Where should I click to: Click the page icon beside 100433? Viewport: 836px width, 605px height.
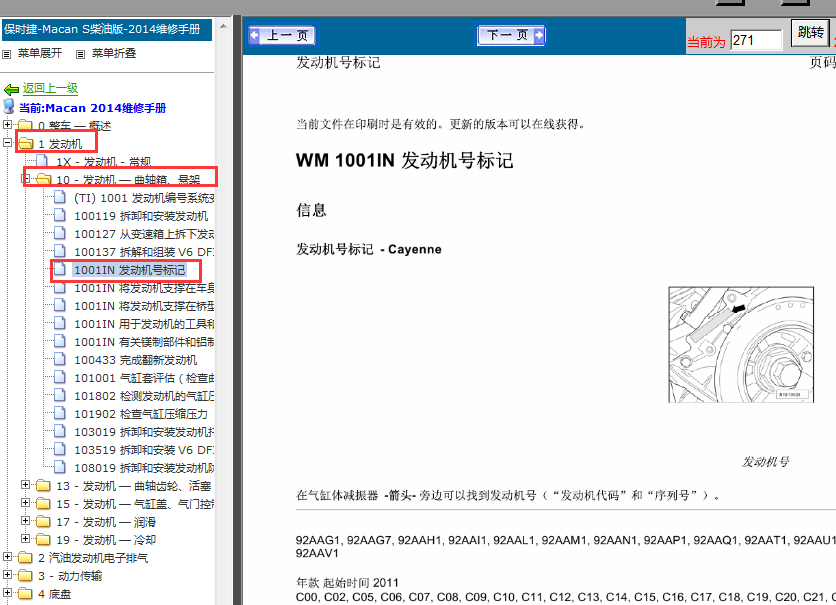60,359
